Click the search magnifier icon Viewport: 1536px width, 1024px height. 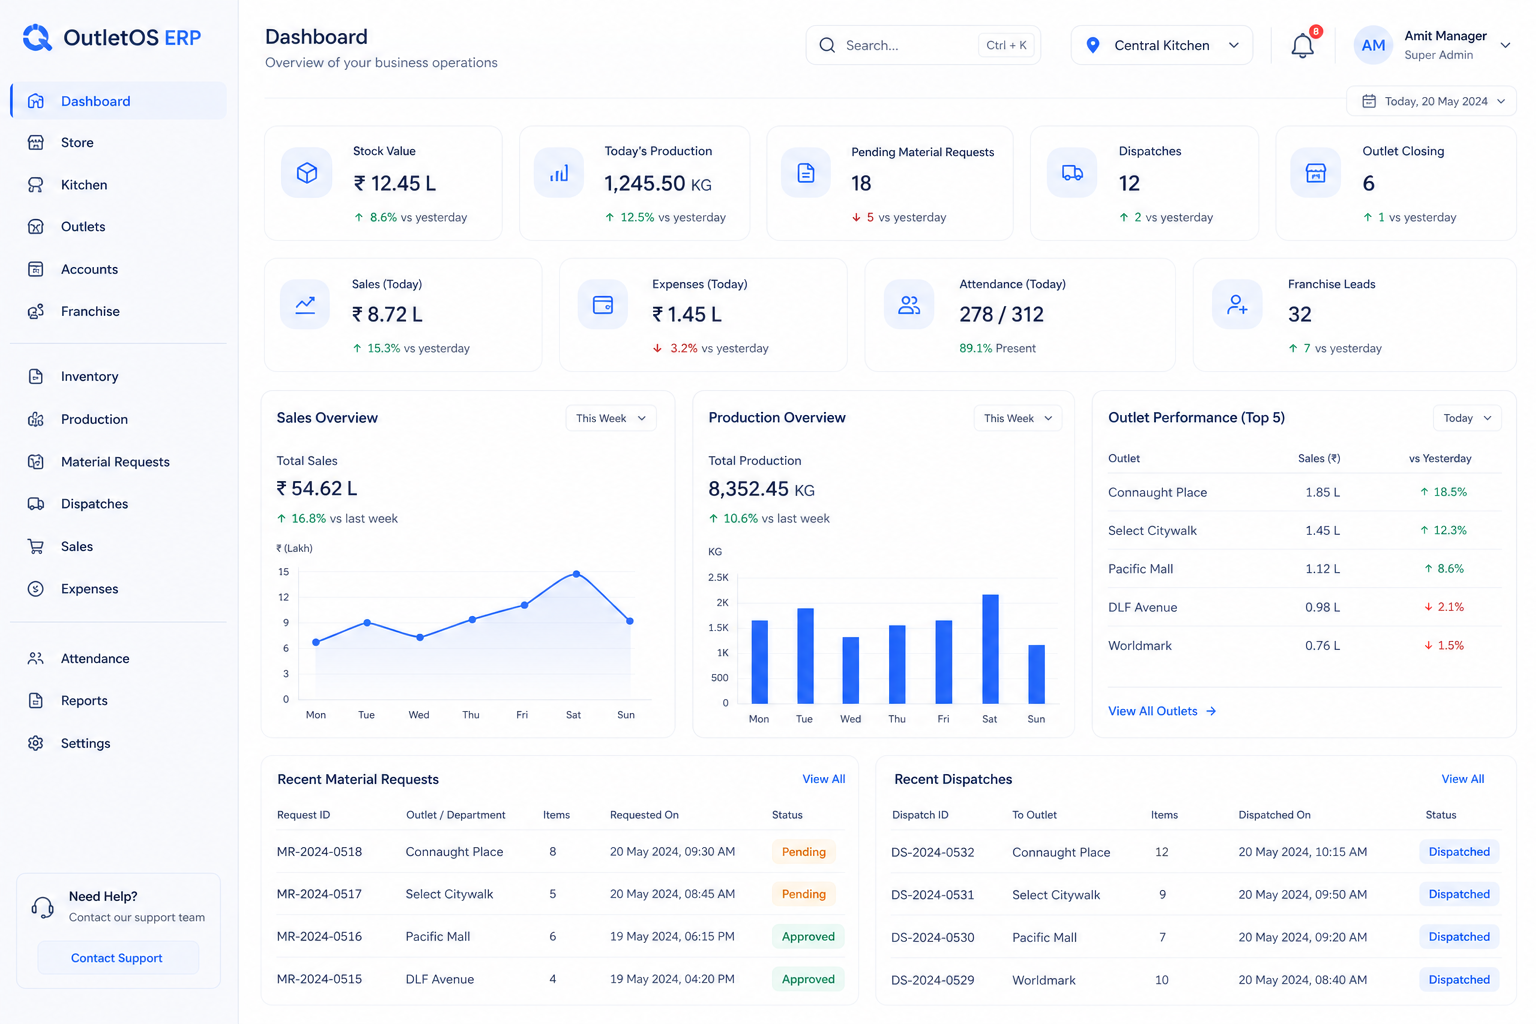[827, 45]
